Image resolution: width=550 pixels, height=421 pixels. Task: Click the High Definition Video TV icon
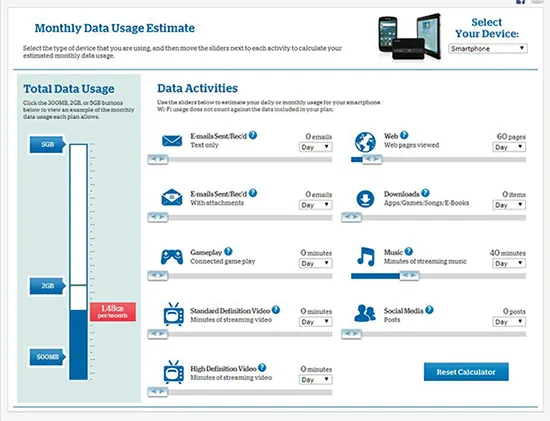[173, 372]
